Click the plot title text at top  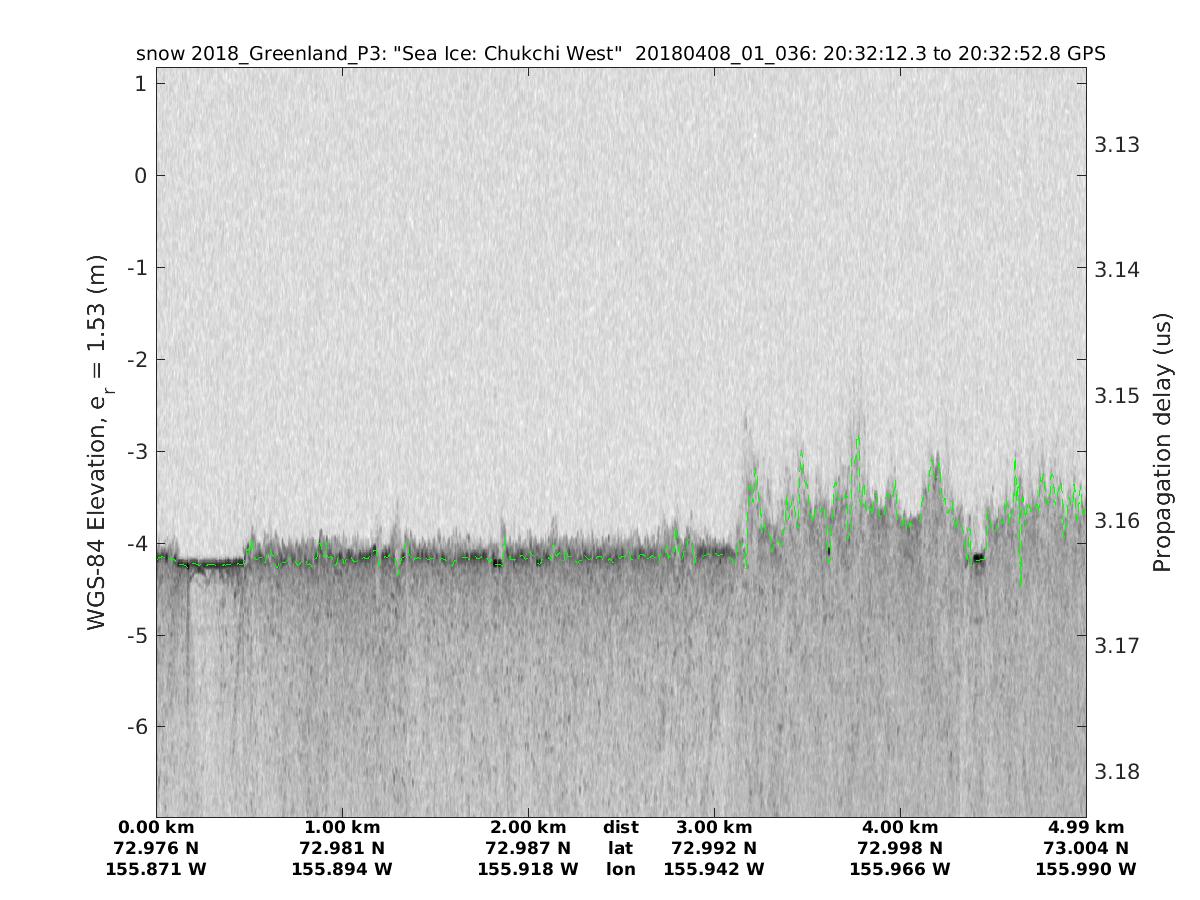click(620, 54)
